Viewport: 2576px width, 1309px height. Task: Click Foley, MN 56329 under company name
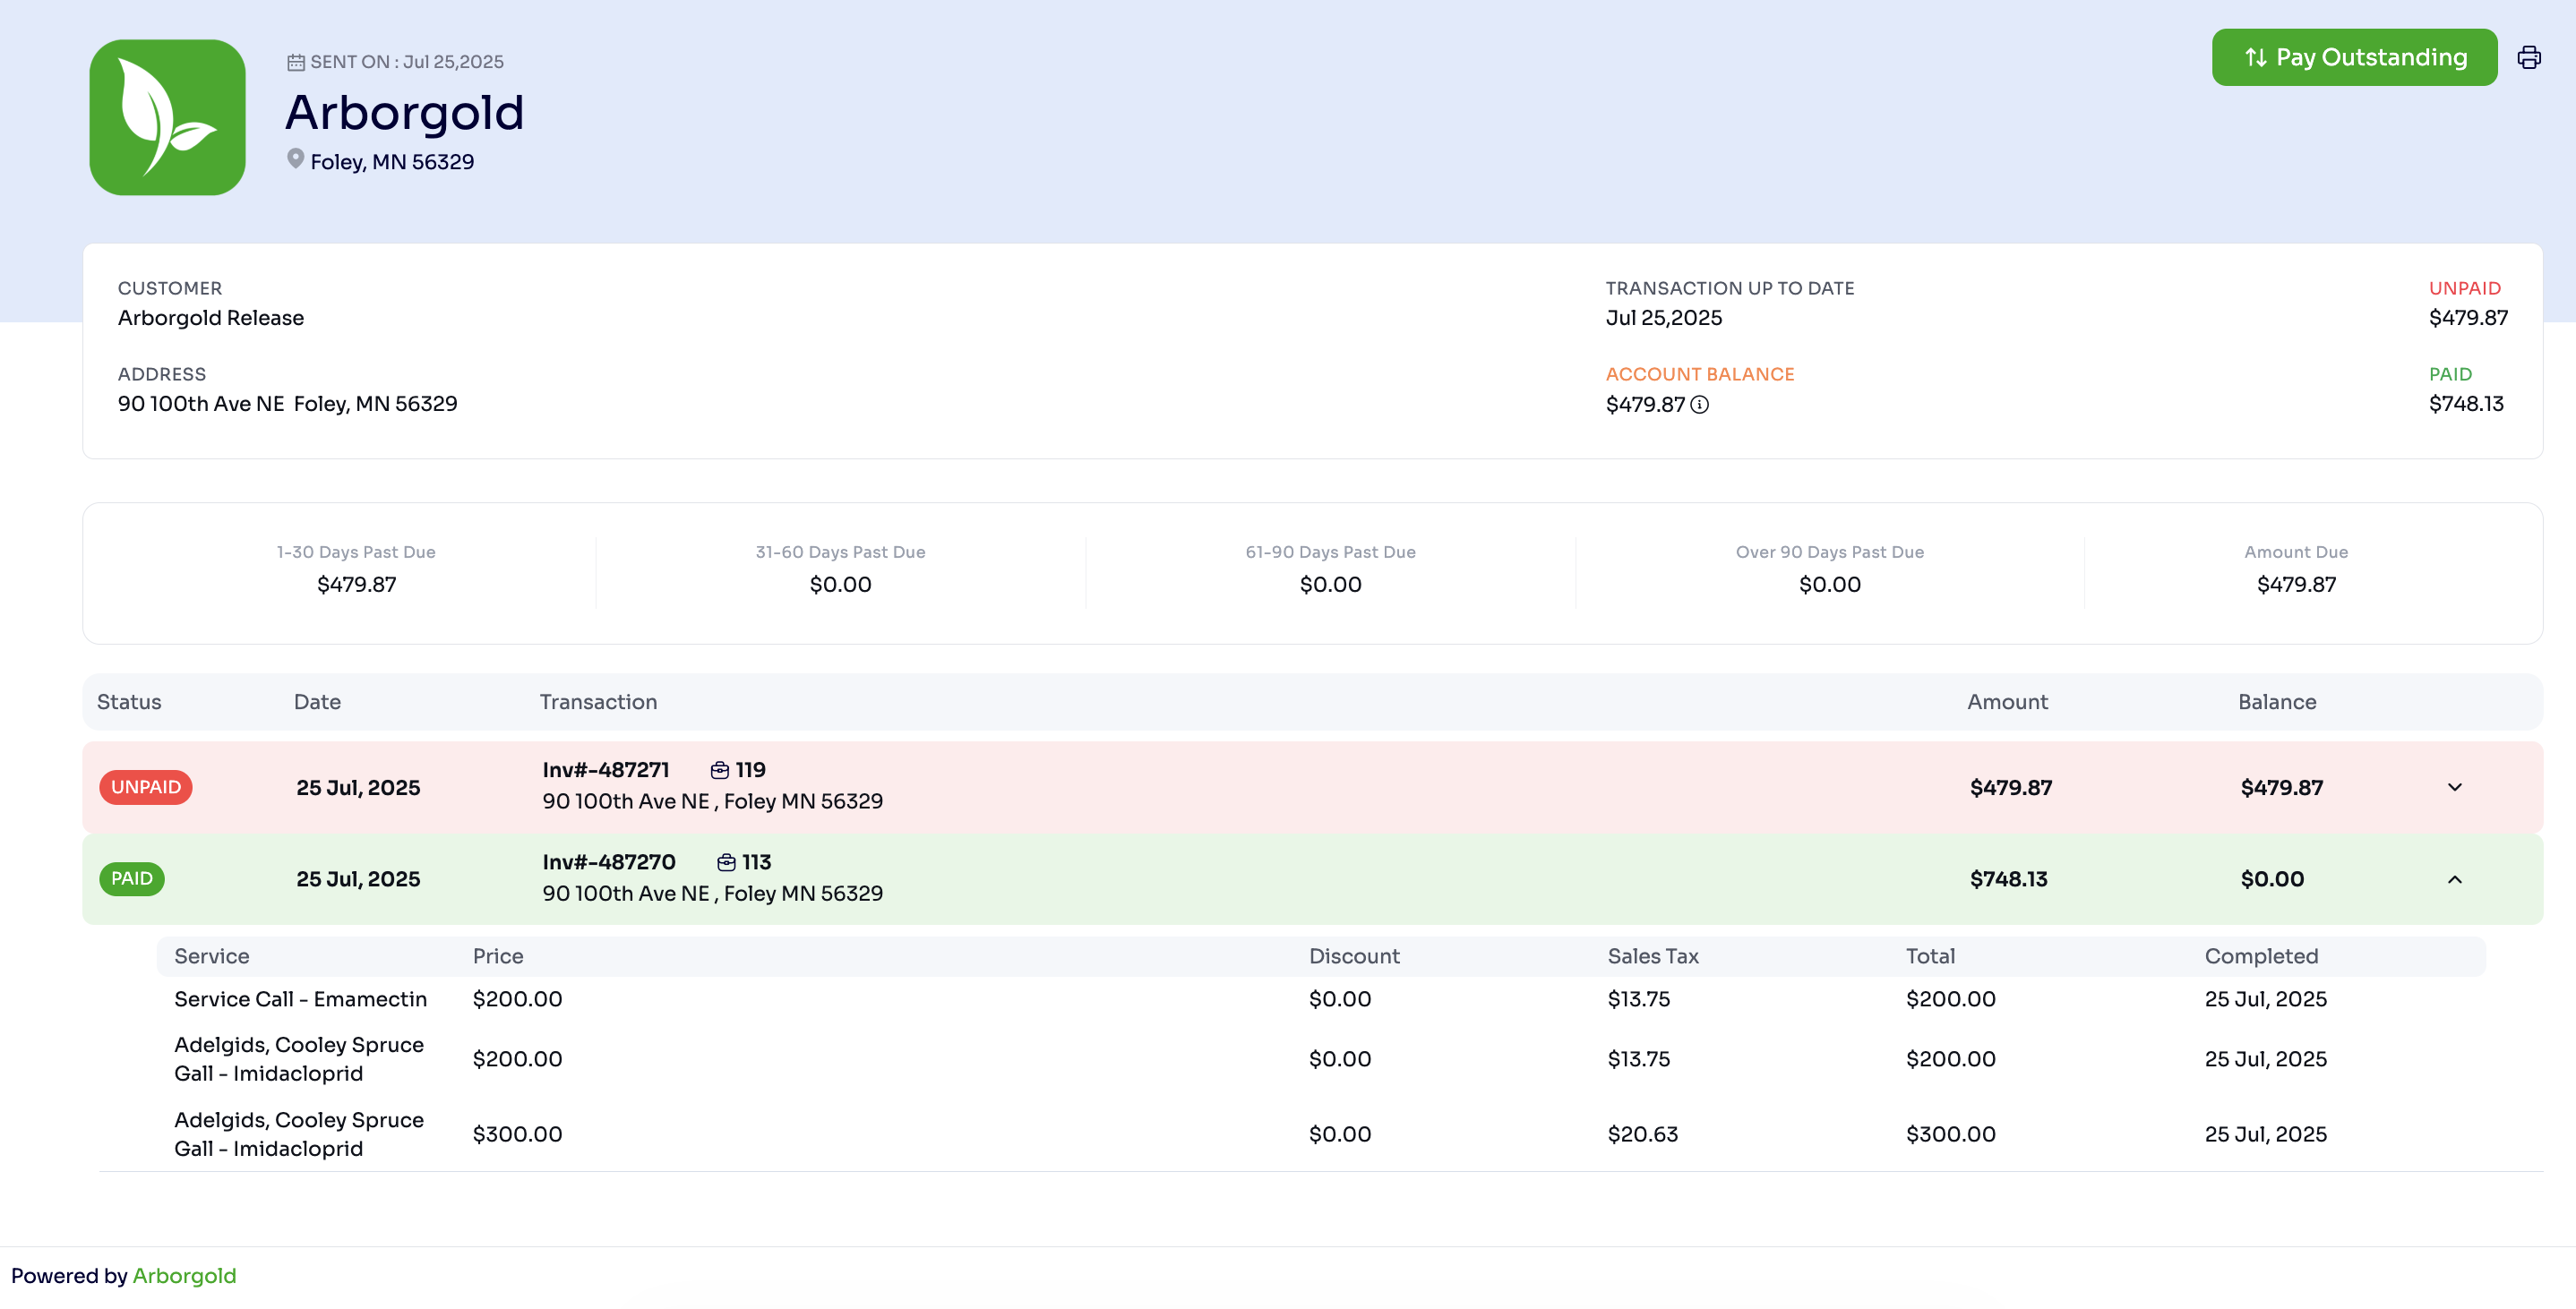click(x=393, y=162)
